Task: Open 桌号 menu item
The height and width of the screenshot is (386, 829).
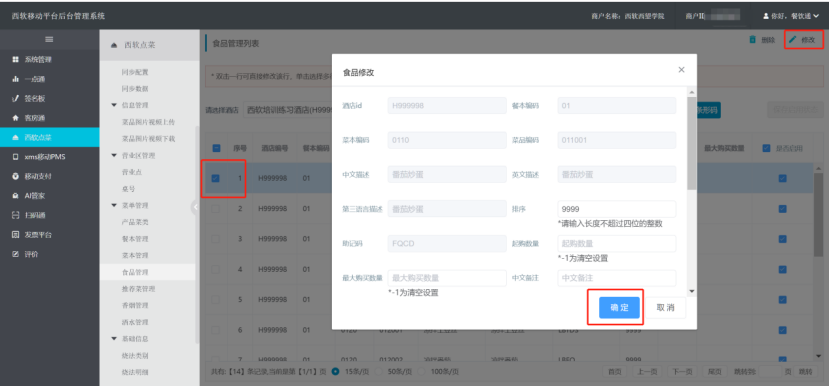Action: tap(128, 189)
